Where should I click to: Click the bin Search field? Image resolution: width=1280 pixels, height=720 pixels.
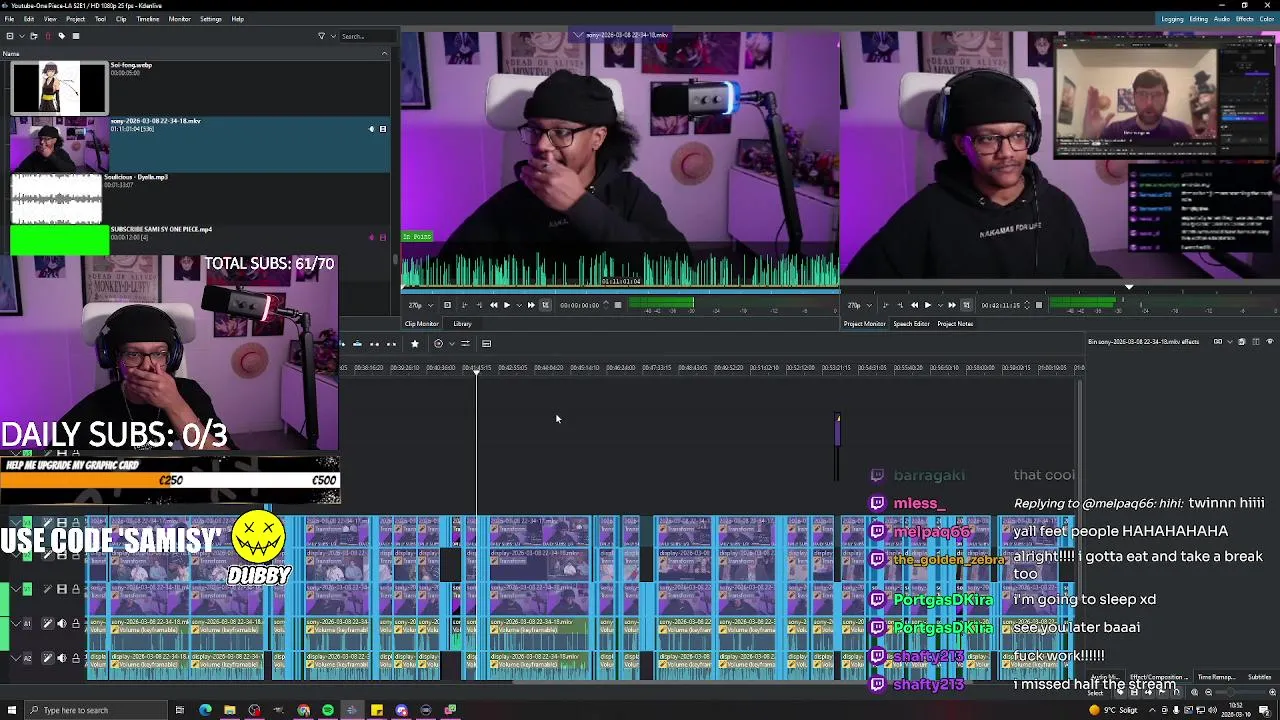pos(367,36)
